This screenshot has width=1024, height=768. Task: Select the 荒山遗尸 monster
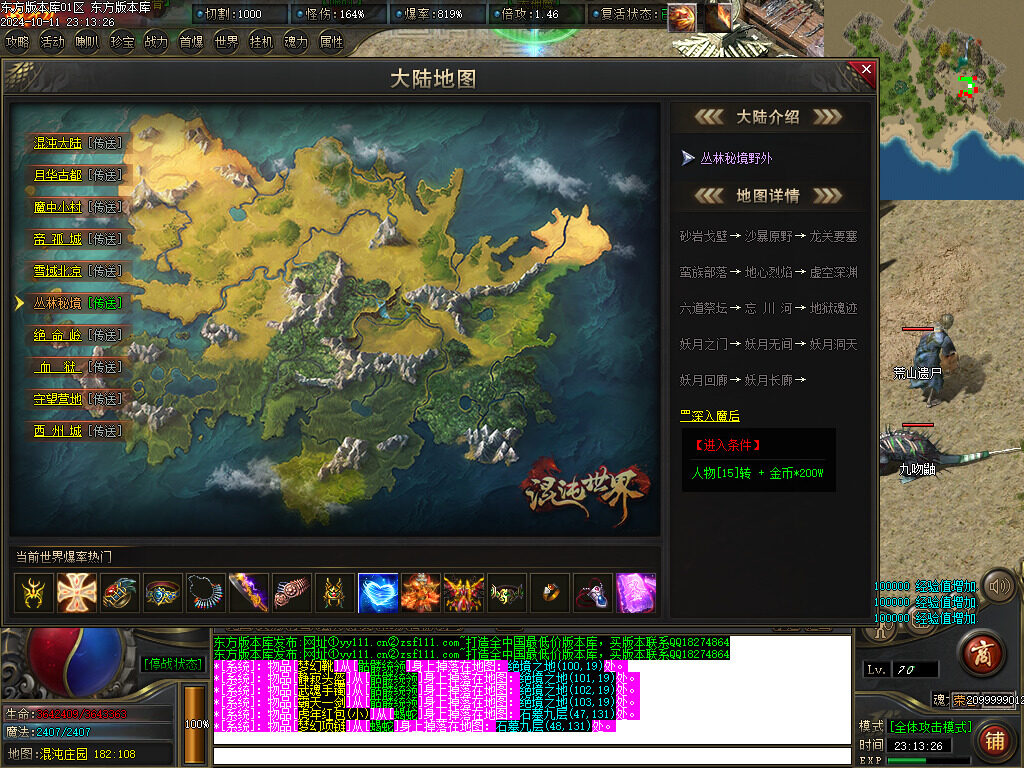933,358
